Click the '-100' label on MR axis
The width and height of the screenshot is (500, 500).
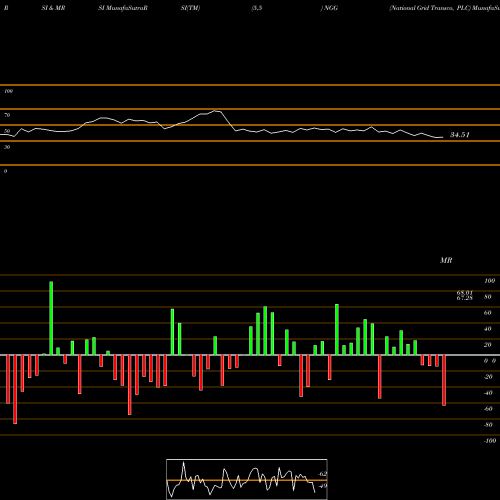(490, 441)
